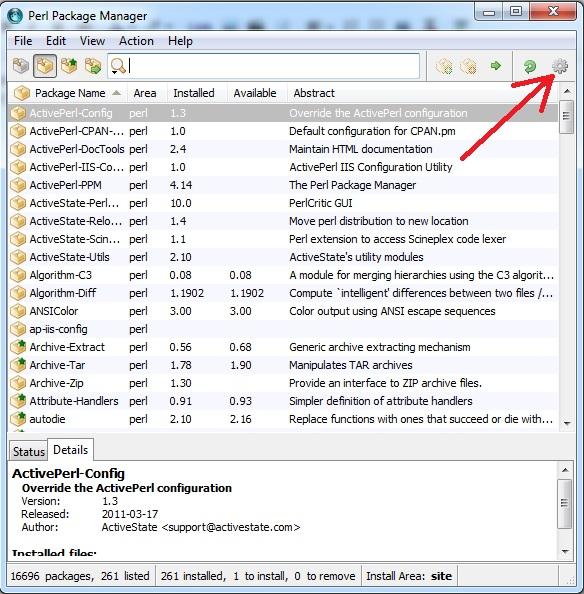Click details pane scrollbar down arrow
Viewport: 584px width, 594px height.
click(565, 551)
